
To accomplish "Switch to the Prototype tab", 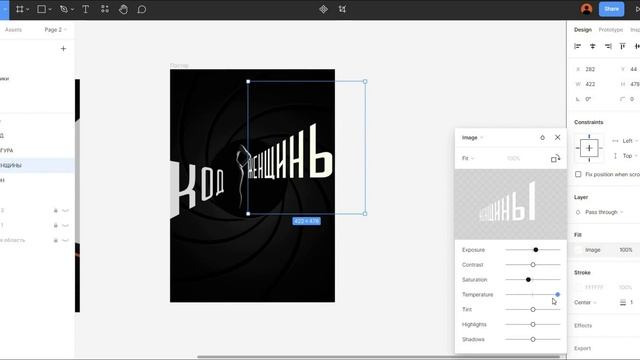I will coord(611,30).
